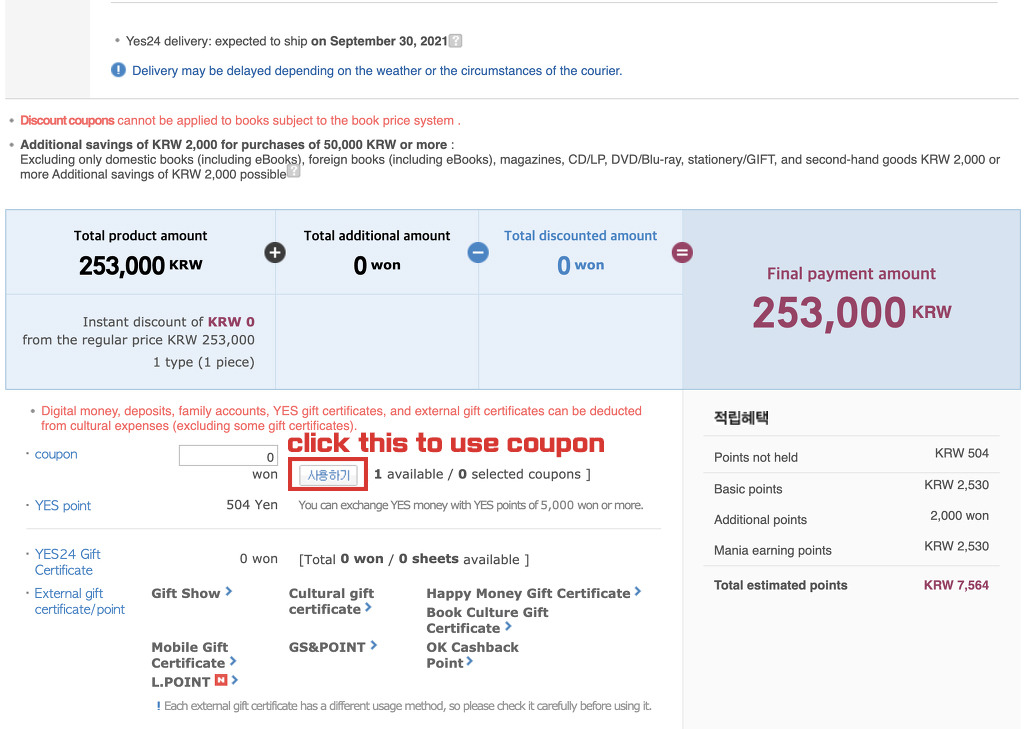Select OK Cashback Point

[472, 655]
